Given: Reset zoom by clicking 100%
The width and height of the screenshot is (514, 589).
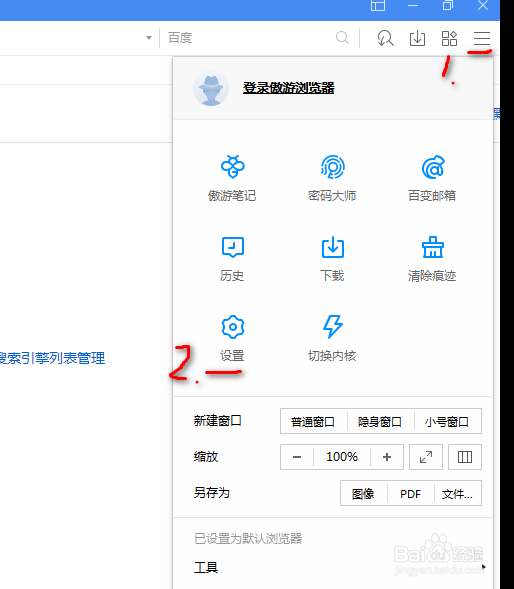Looking at the screenshot, I should pyautogui.click(x=342, y=457).
